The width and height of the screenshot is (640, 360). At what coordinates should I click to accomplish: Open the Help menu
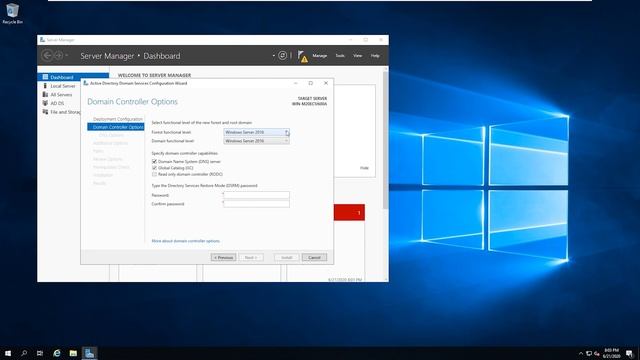click(x=375, y=56)
